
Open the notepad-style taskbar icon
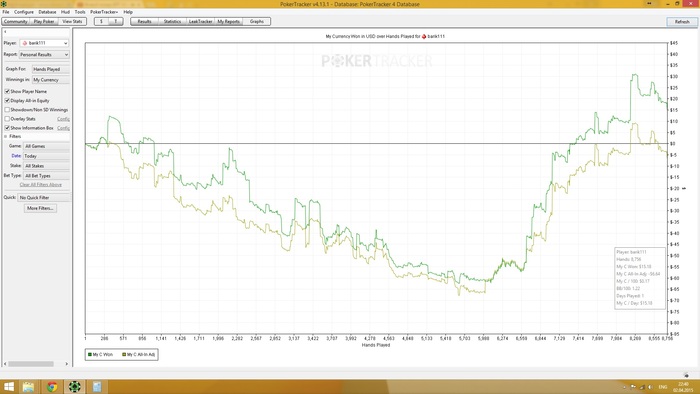point(97,386)
